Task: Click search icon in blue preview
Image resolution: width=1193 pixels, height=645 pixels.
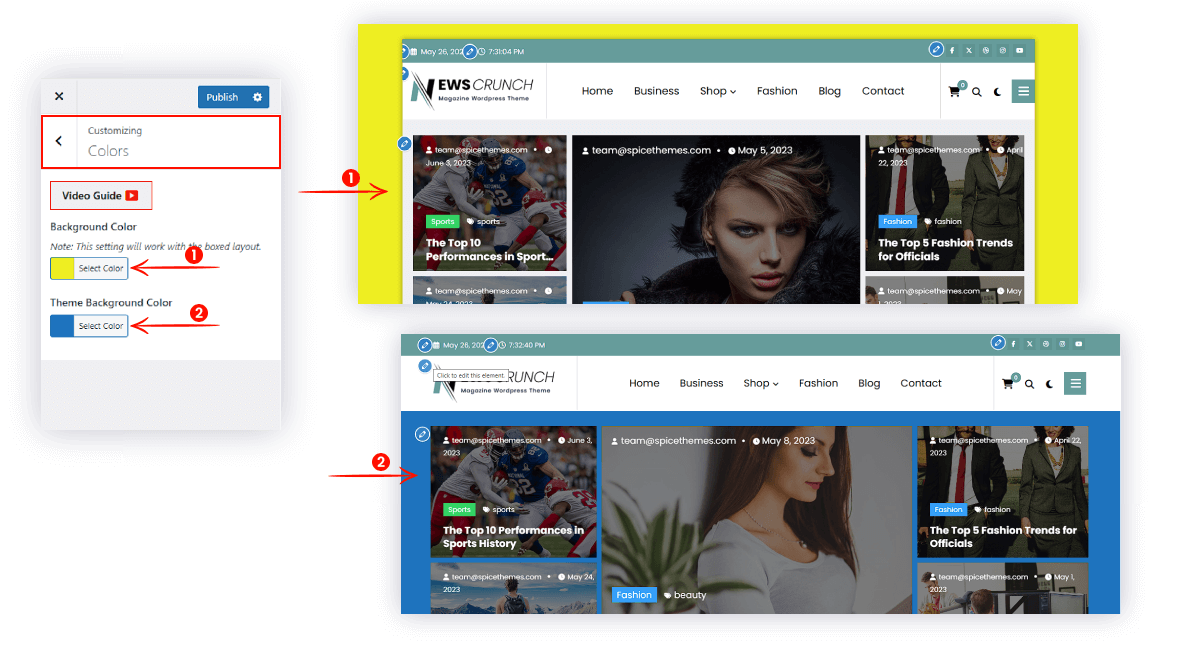Action: point(1029,384)
